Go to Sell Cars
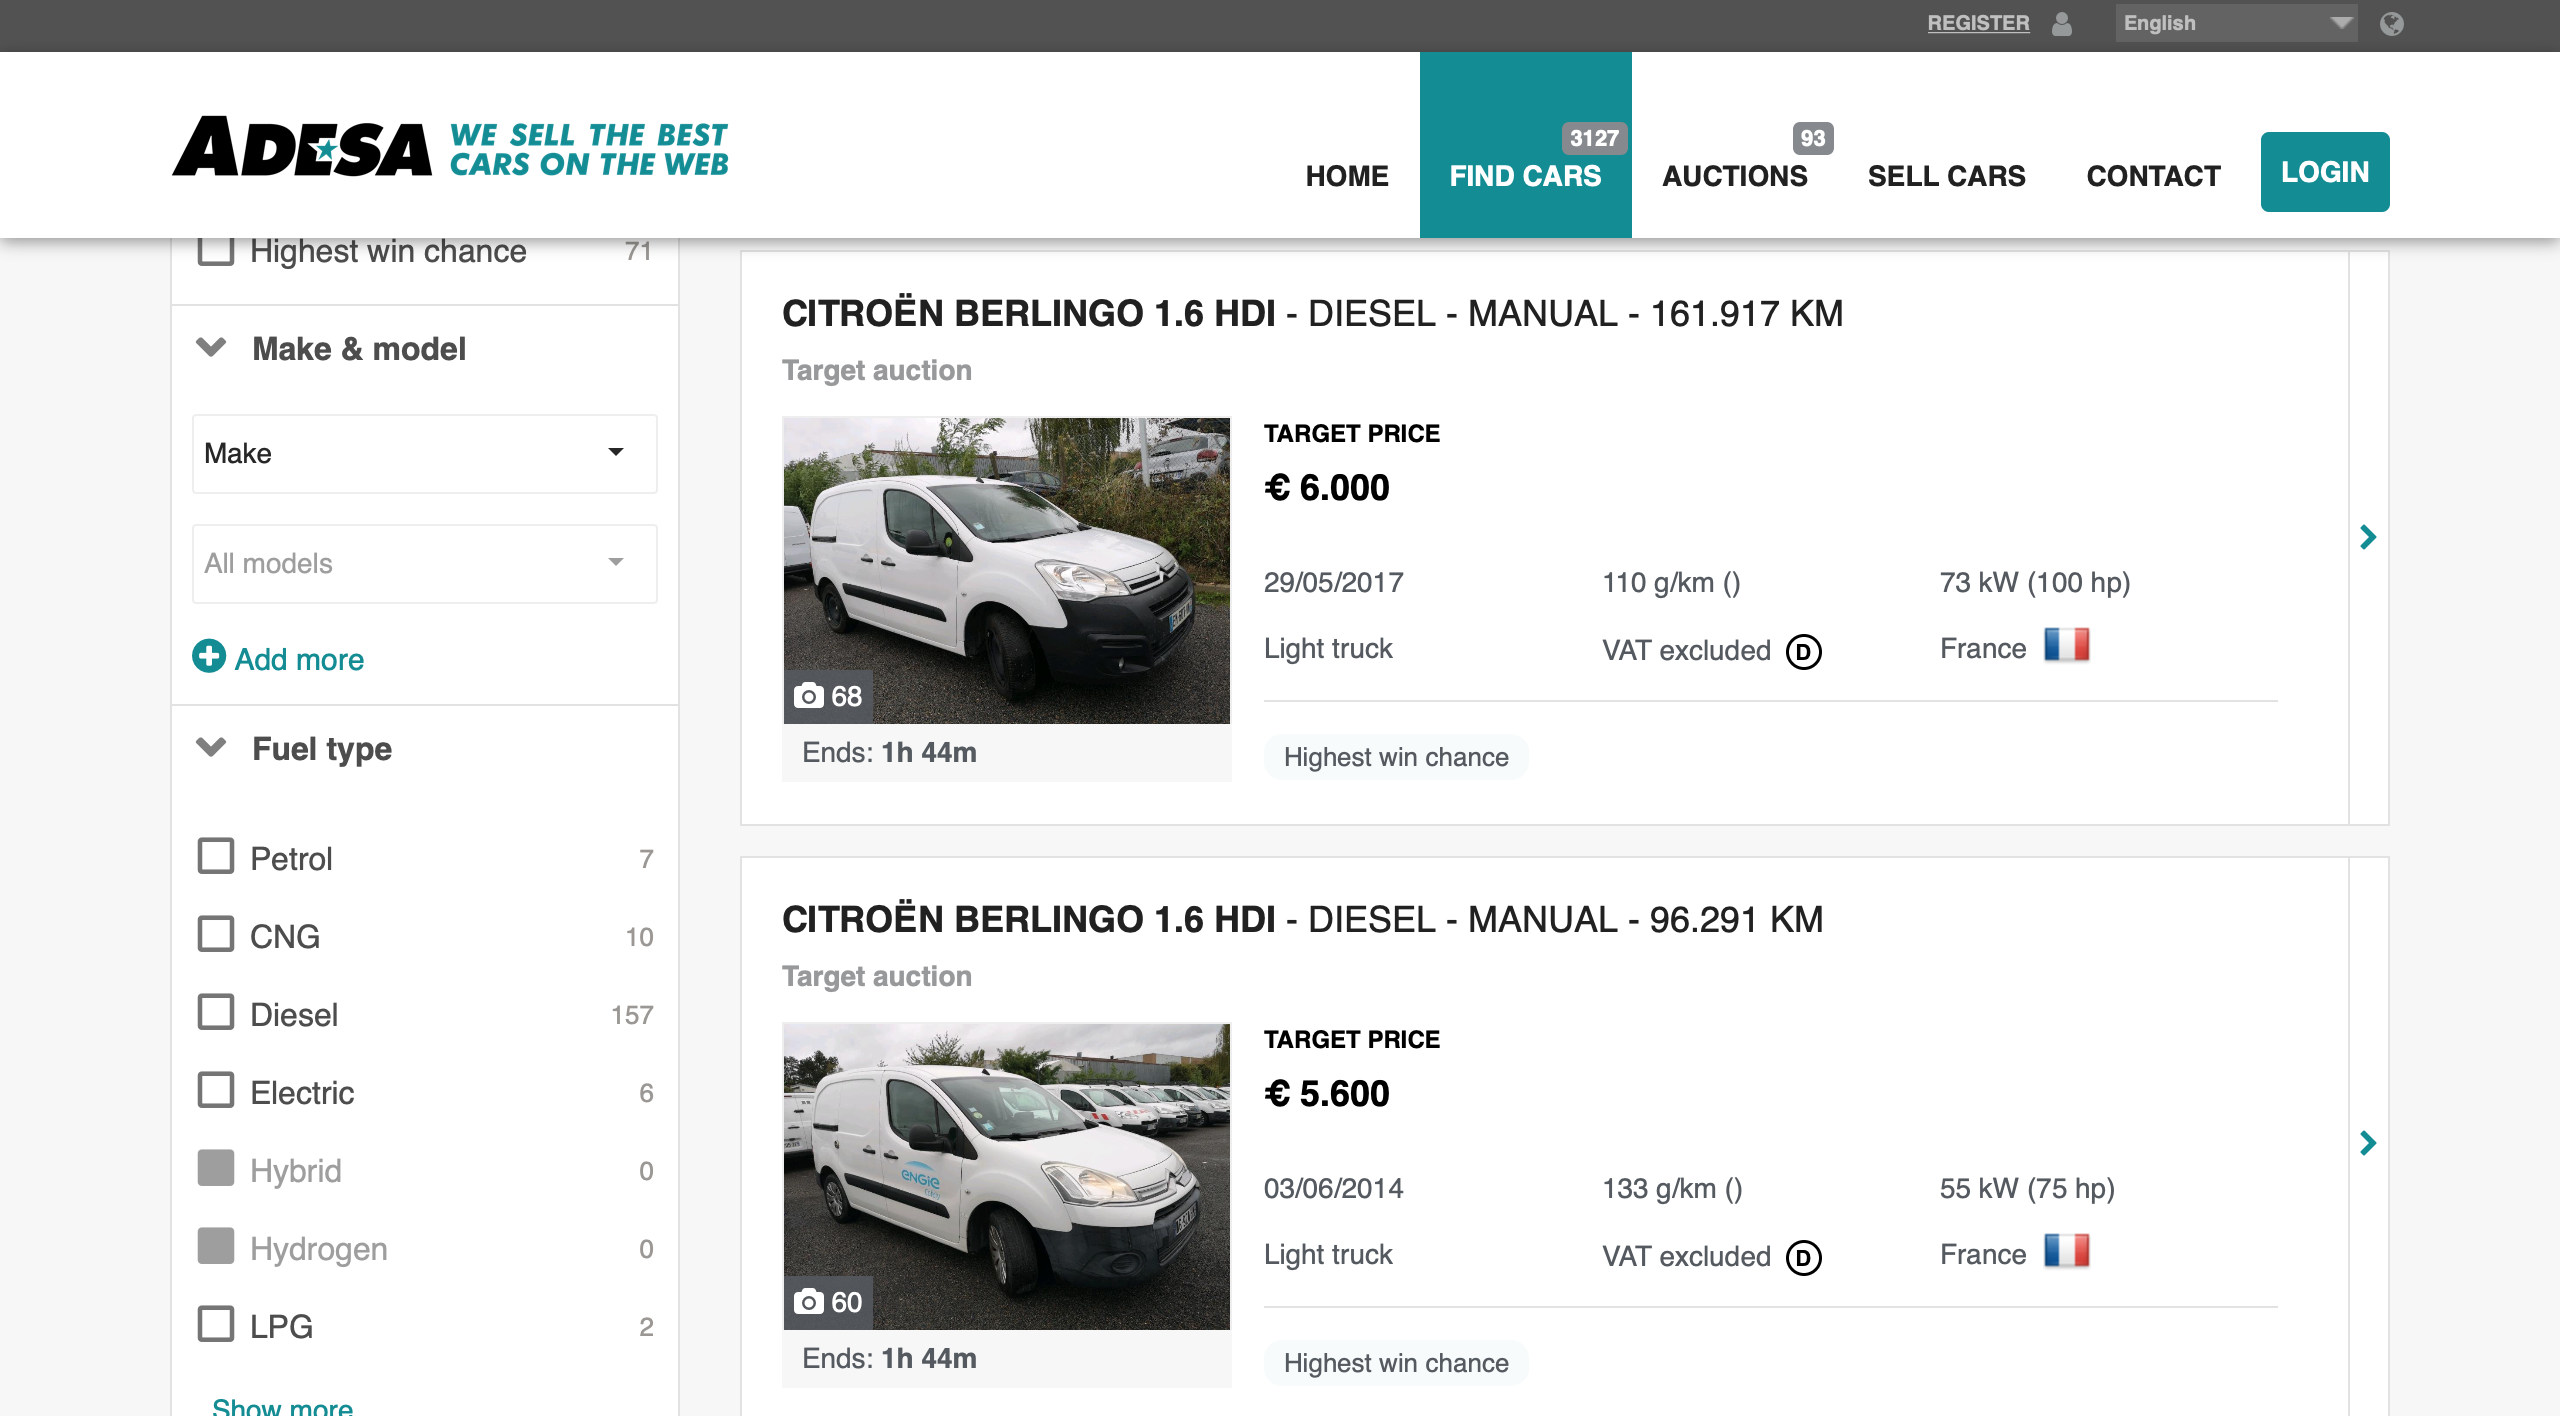 [1947, 176]
